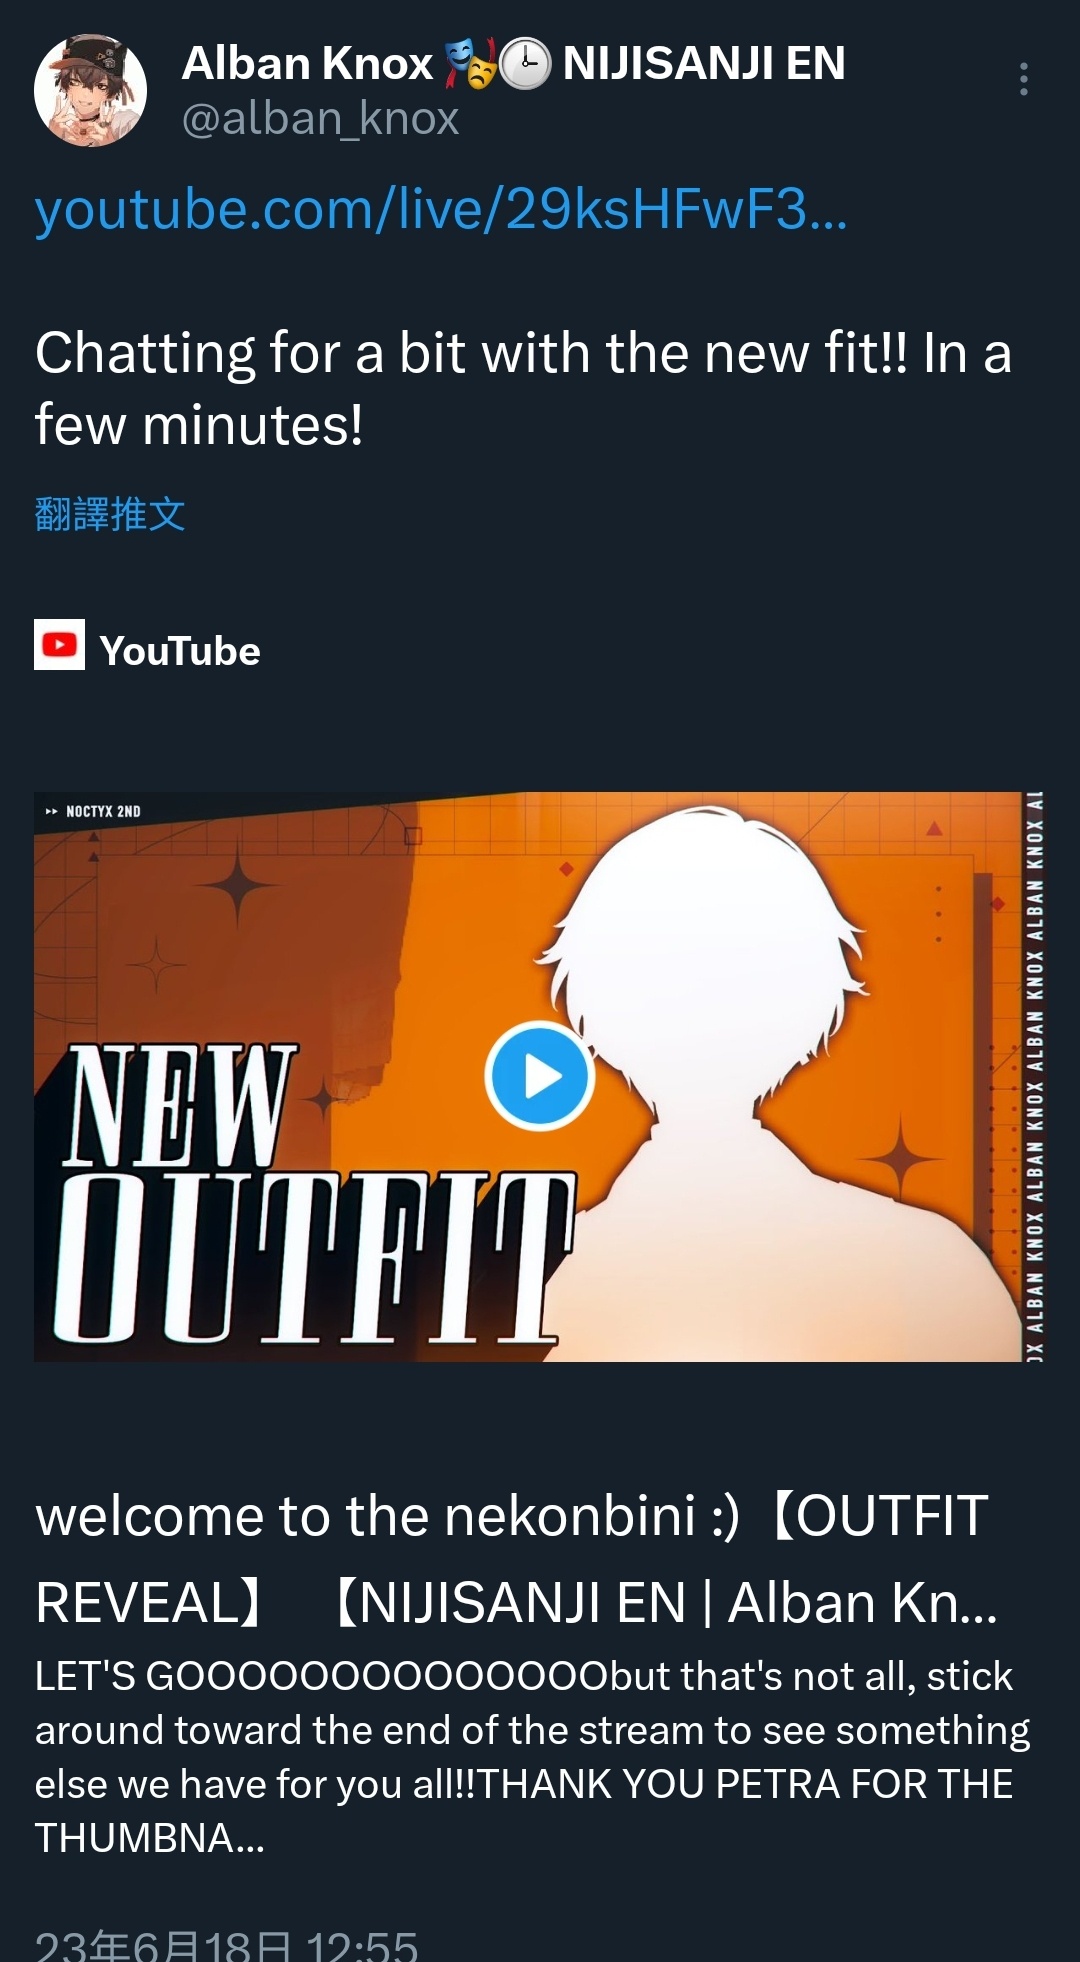Click the NOCTYX 2ND label on thumbnail

click(94, 811)
